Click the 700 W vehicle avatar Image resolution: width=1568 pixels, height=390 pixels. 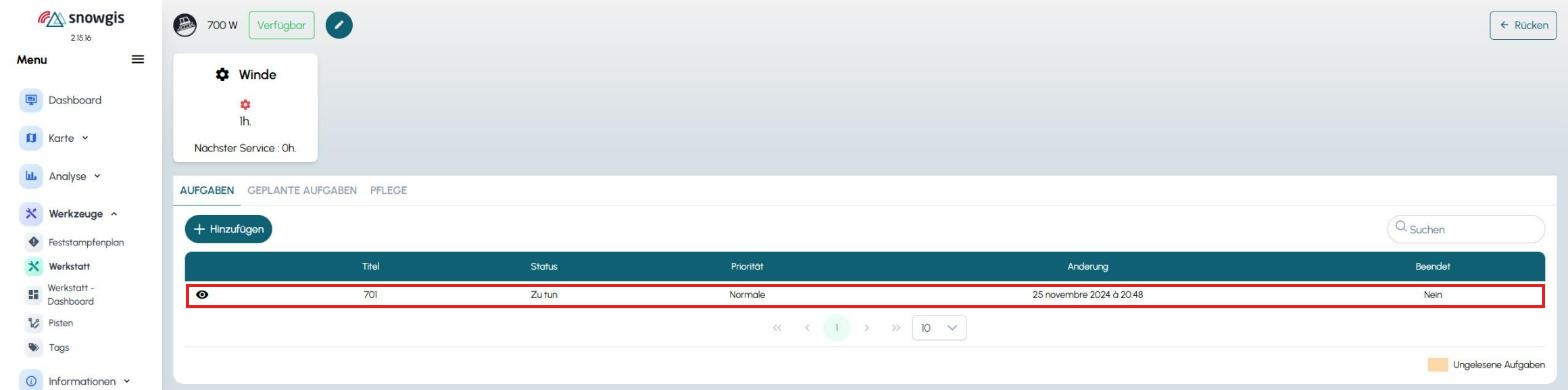pos(185,25)
